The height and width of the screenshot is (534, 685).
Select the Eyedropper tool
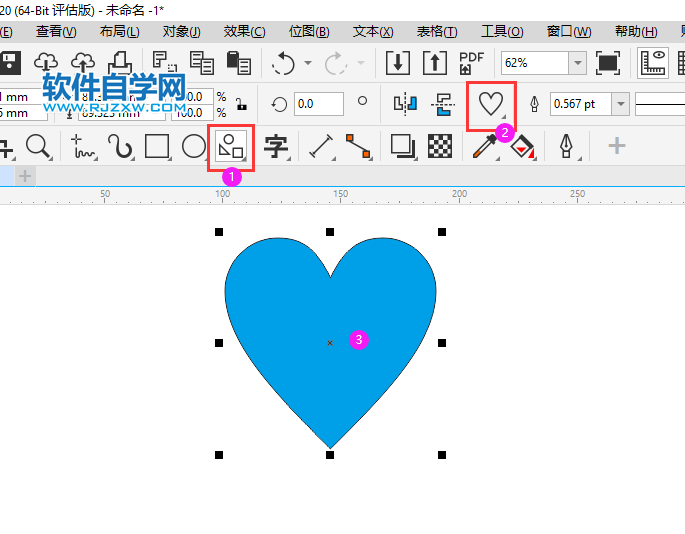[485, 147]
